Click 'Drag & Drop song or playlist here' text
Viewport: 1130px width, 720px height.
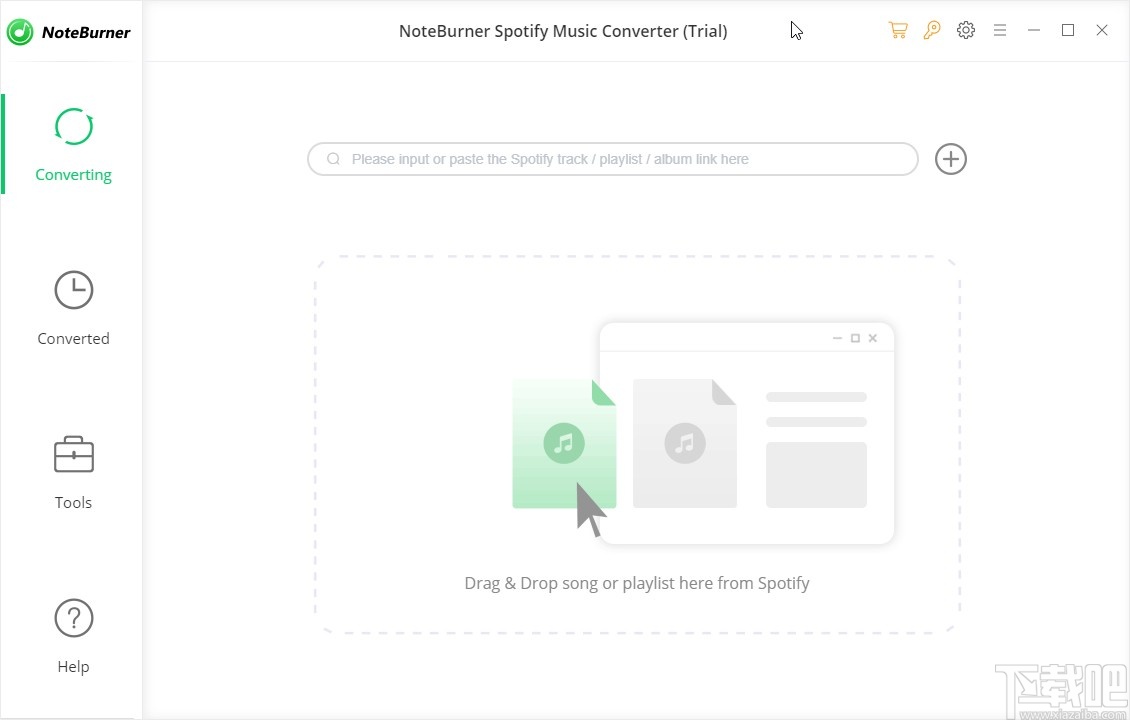click(637, 583)
